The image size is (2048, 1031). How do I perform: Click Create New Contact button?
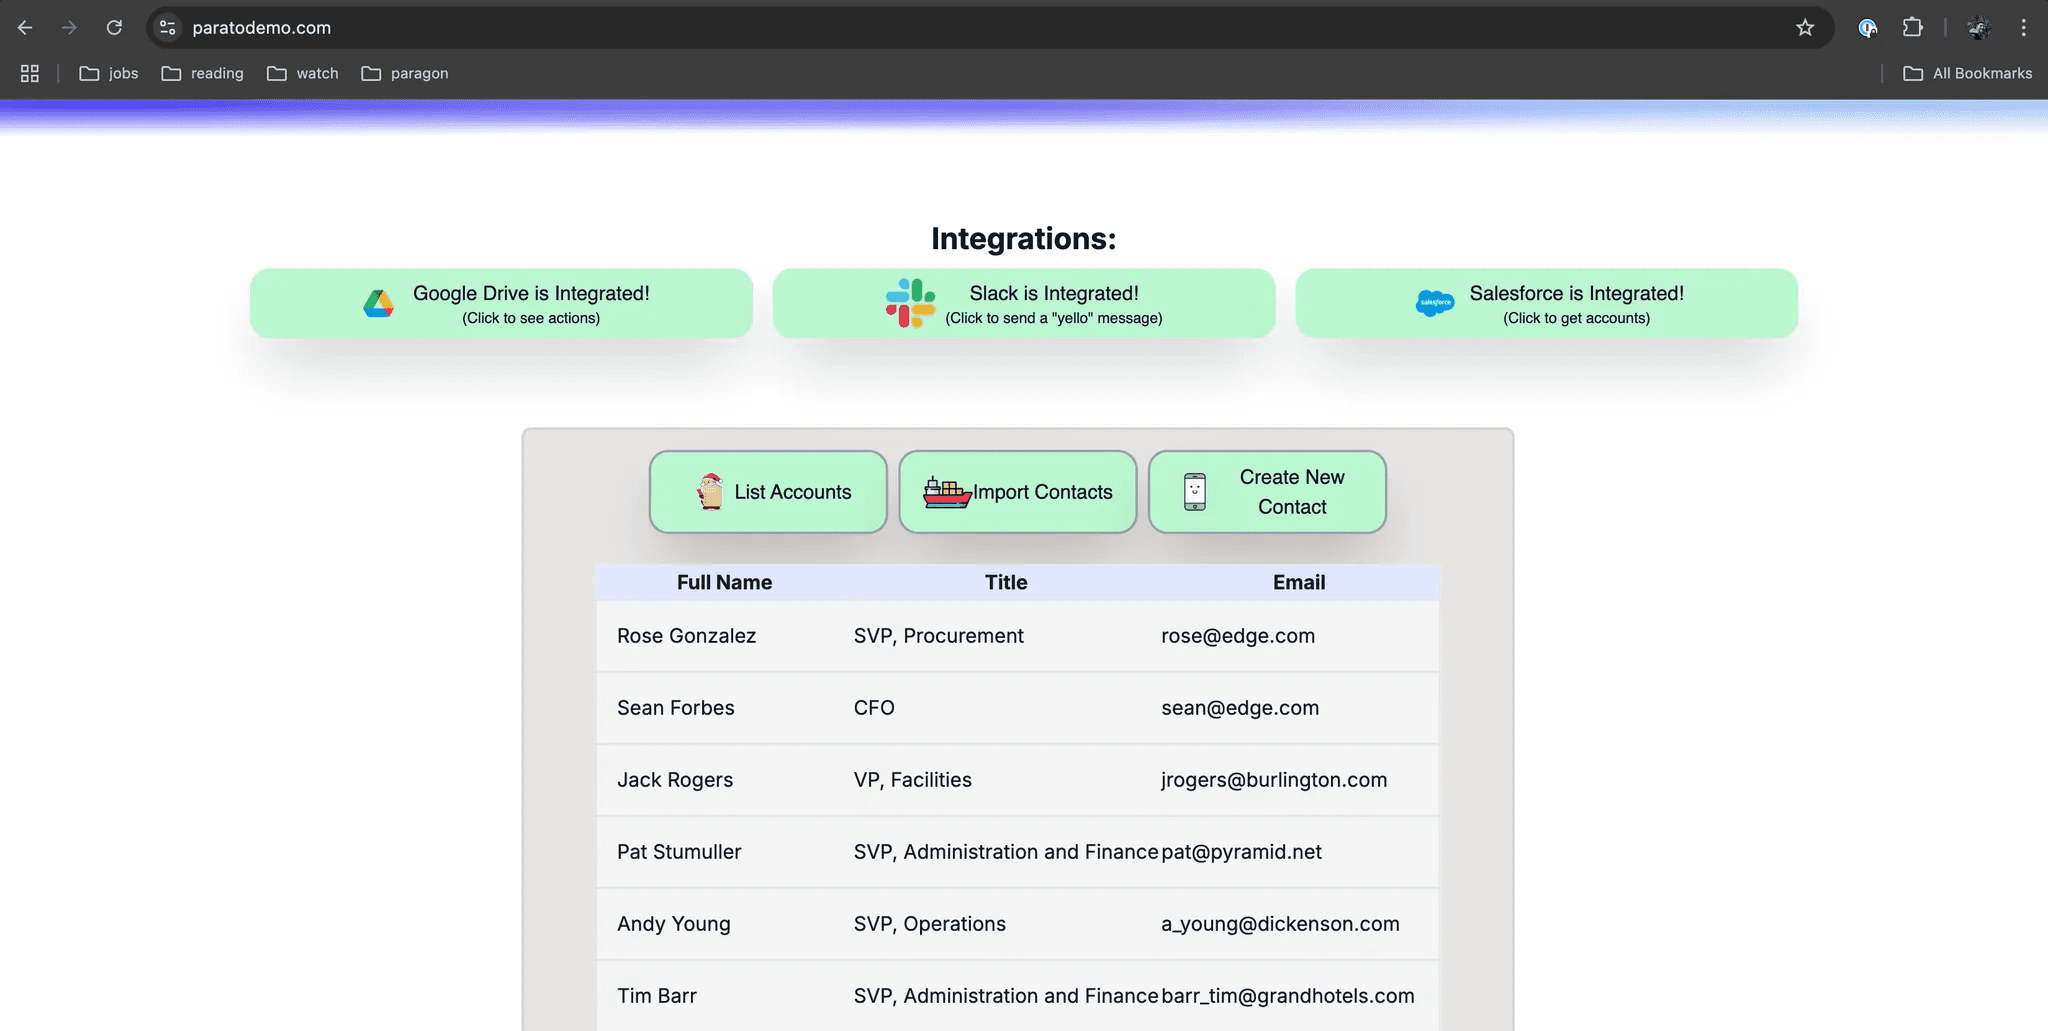point(1267,492)
